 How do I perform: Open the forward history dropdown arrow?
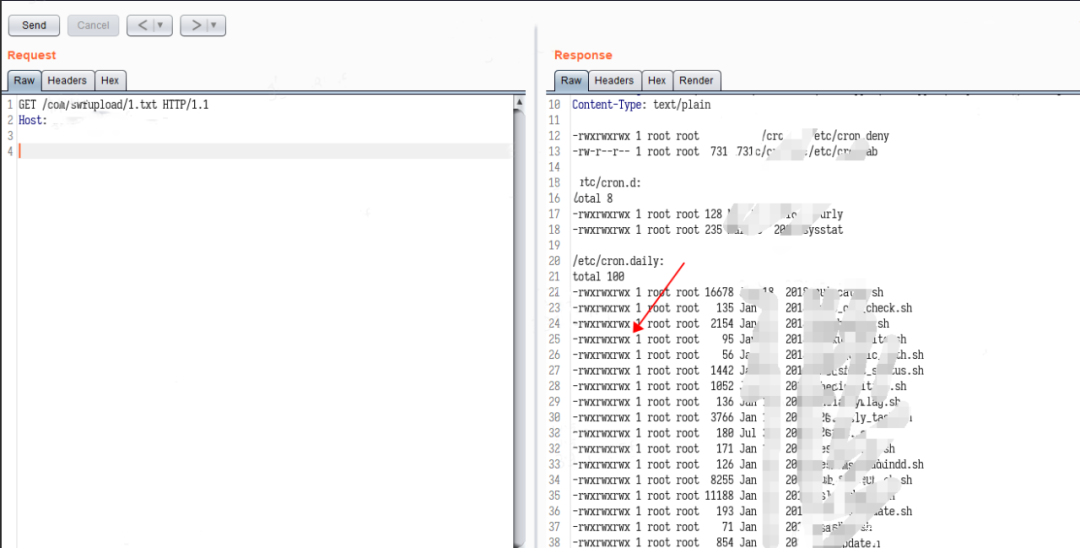click(216, 25)
